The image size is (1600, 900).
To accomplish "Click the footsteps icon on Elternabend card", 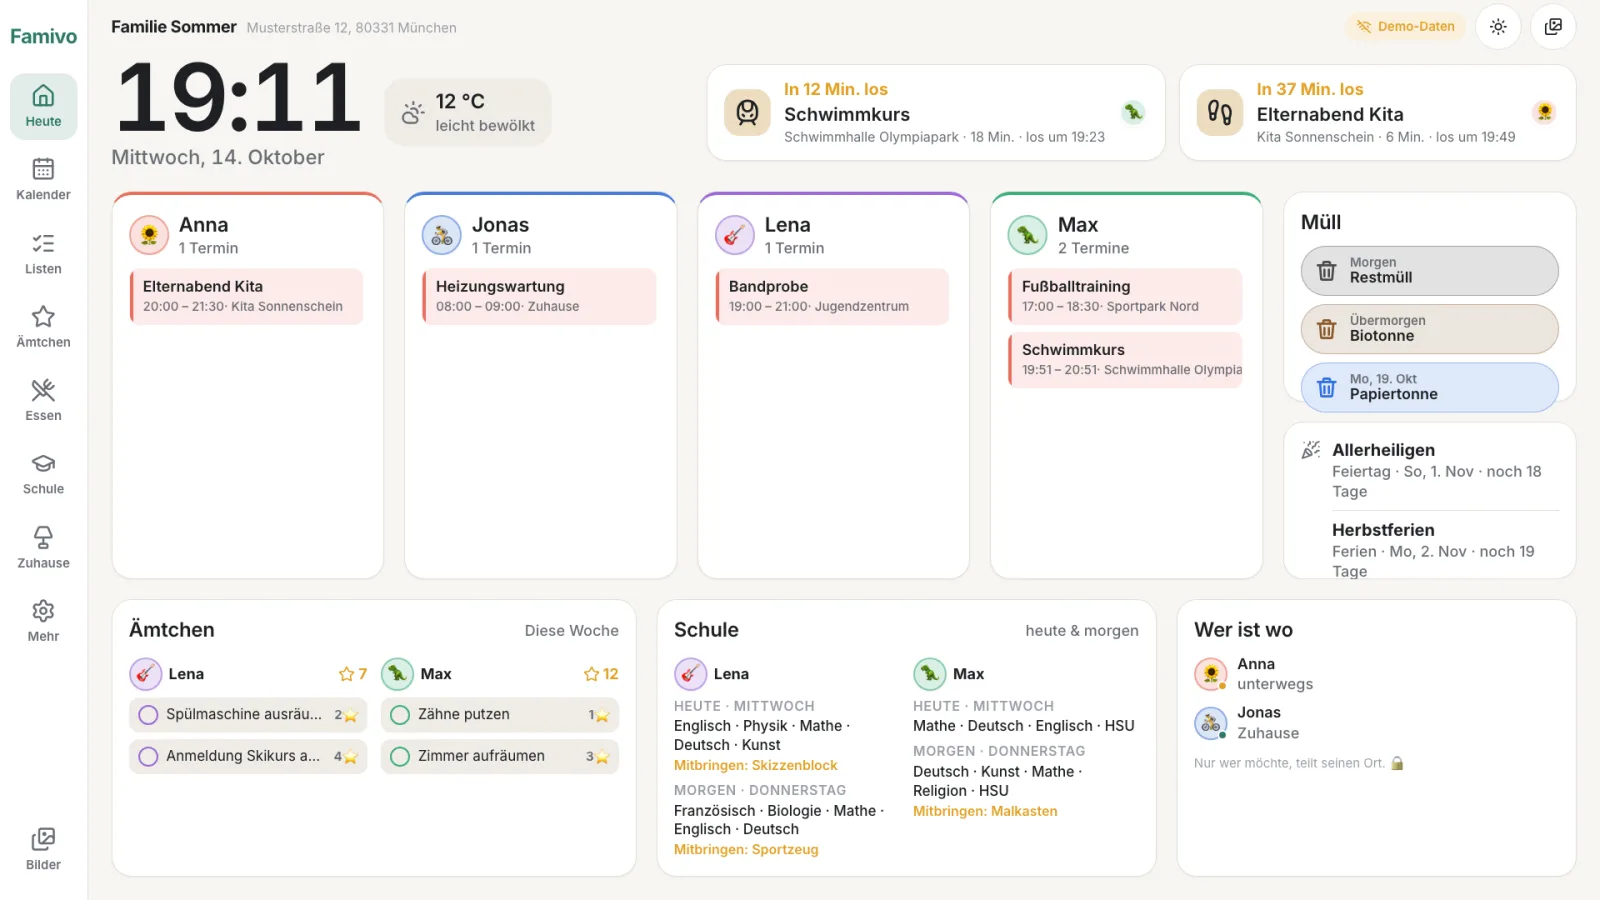I will tap(1220, 113).
